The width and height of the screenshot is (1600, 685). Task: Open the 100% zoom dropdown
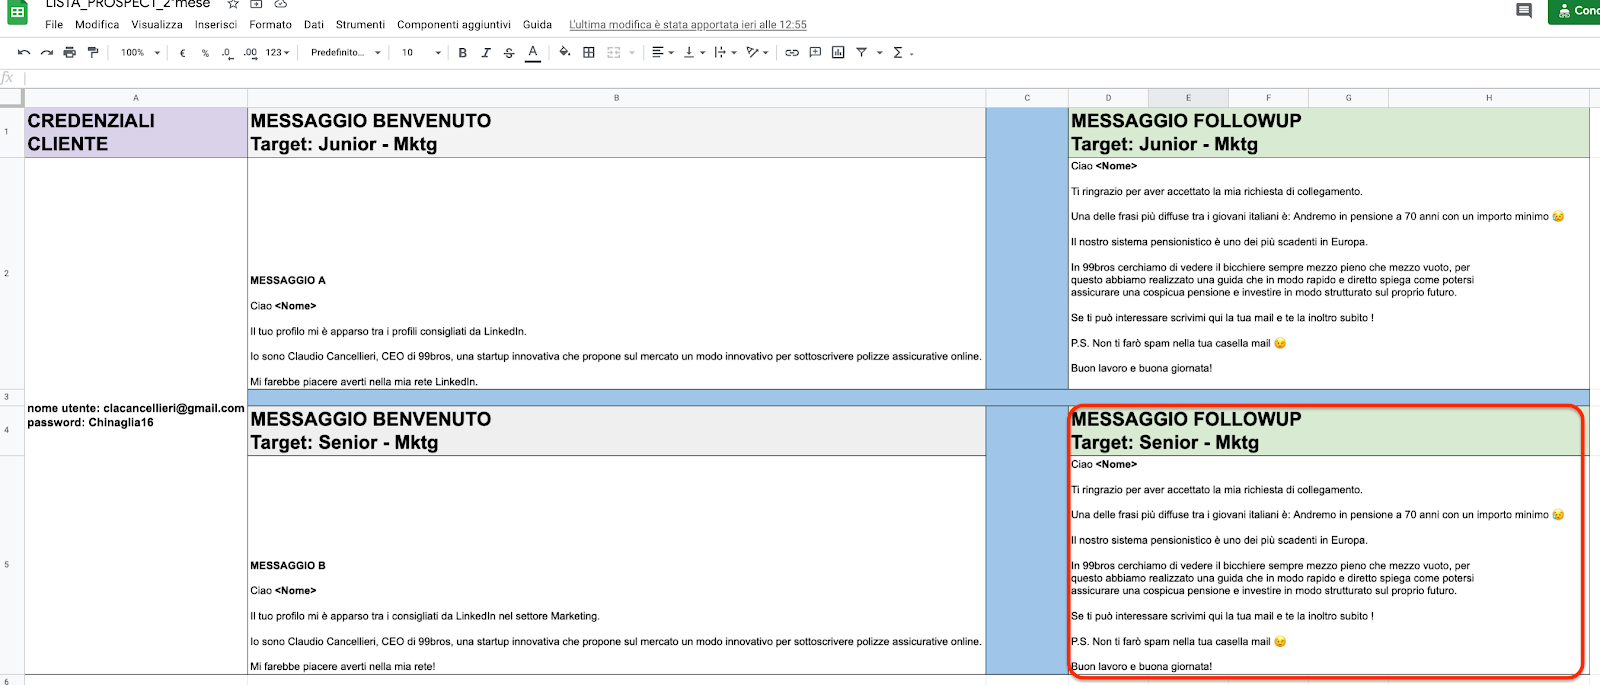pos(140,52)
